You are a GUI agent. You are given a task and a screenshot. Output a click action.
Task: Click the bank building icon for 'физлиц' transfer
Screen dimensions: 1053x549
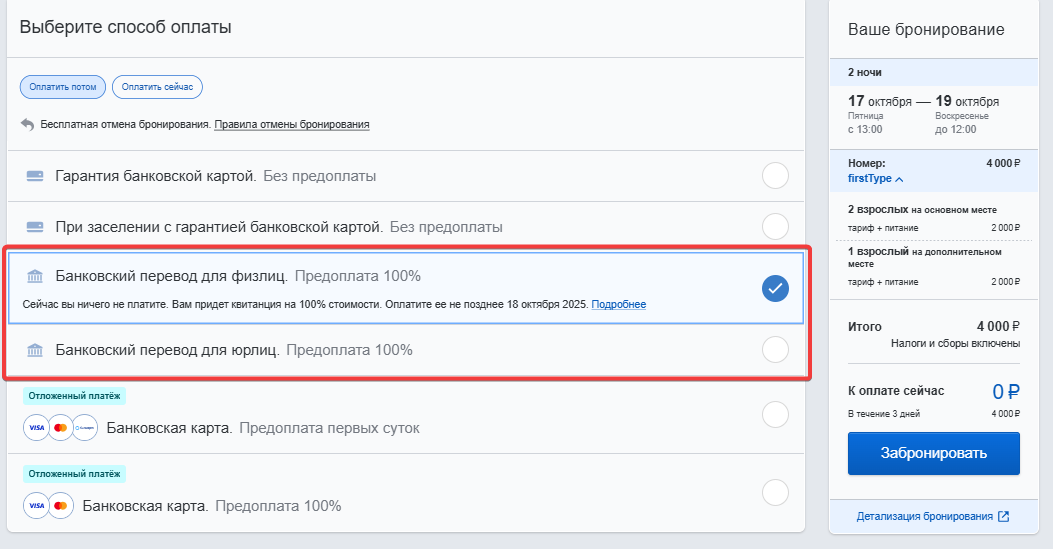click(x=35, y=276)
